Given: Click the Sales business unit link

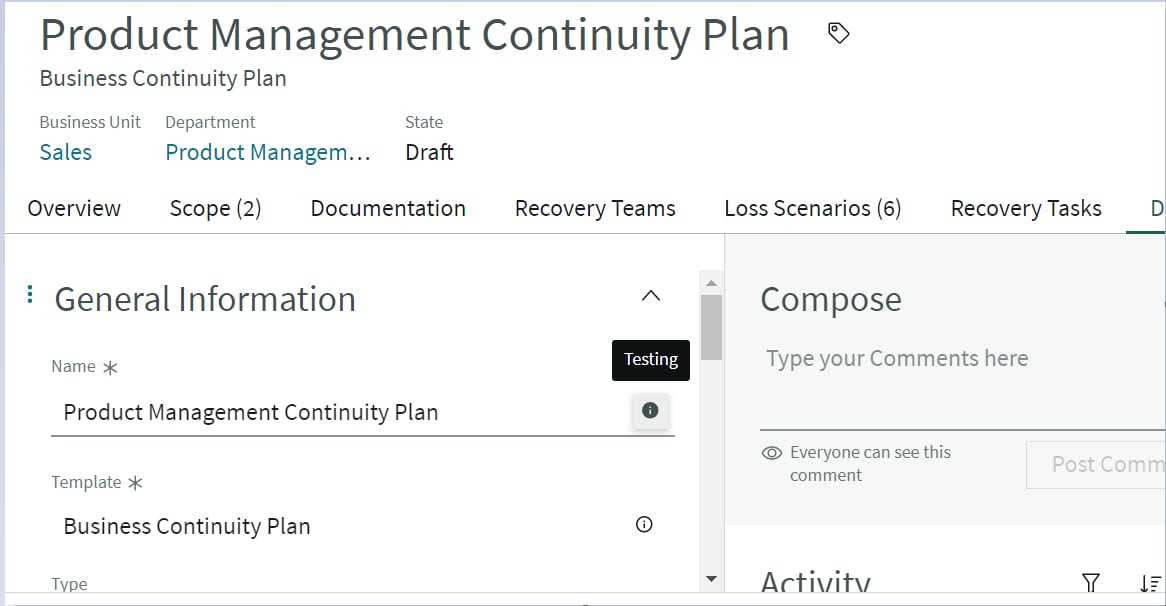Looking at the screenshot, I should (x=65, y=152).
